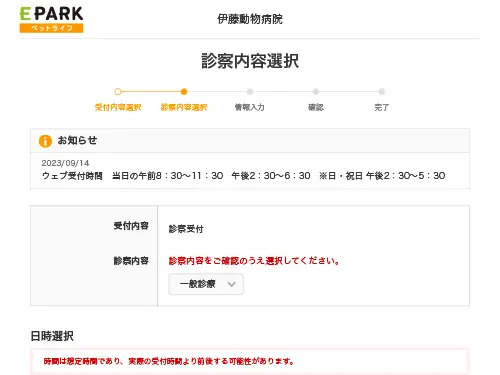Viewport: 500px width, 375px height.
Task: Open the 一般診療 dropdown
Action: (x=206, y=284)
